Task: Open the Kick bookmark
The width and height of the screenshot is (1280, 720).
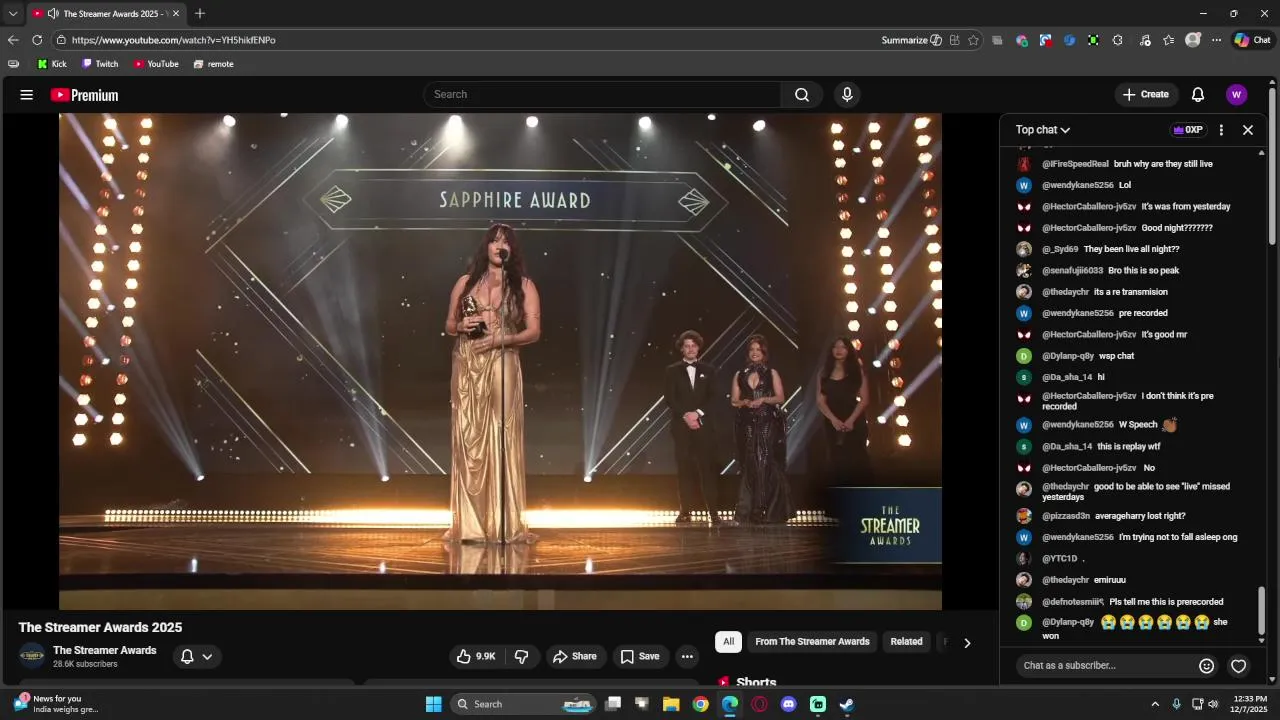Action: (x=52, y=64)
